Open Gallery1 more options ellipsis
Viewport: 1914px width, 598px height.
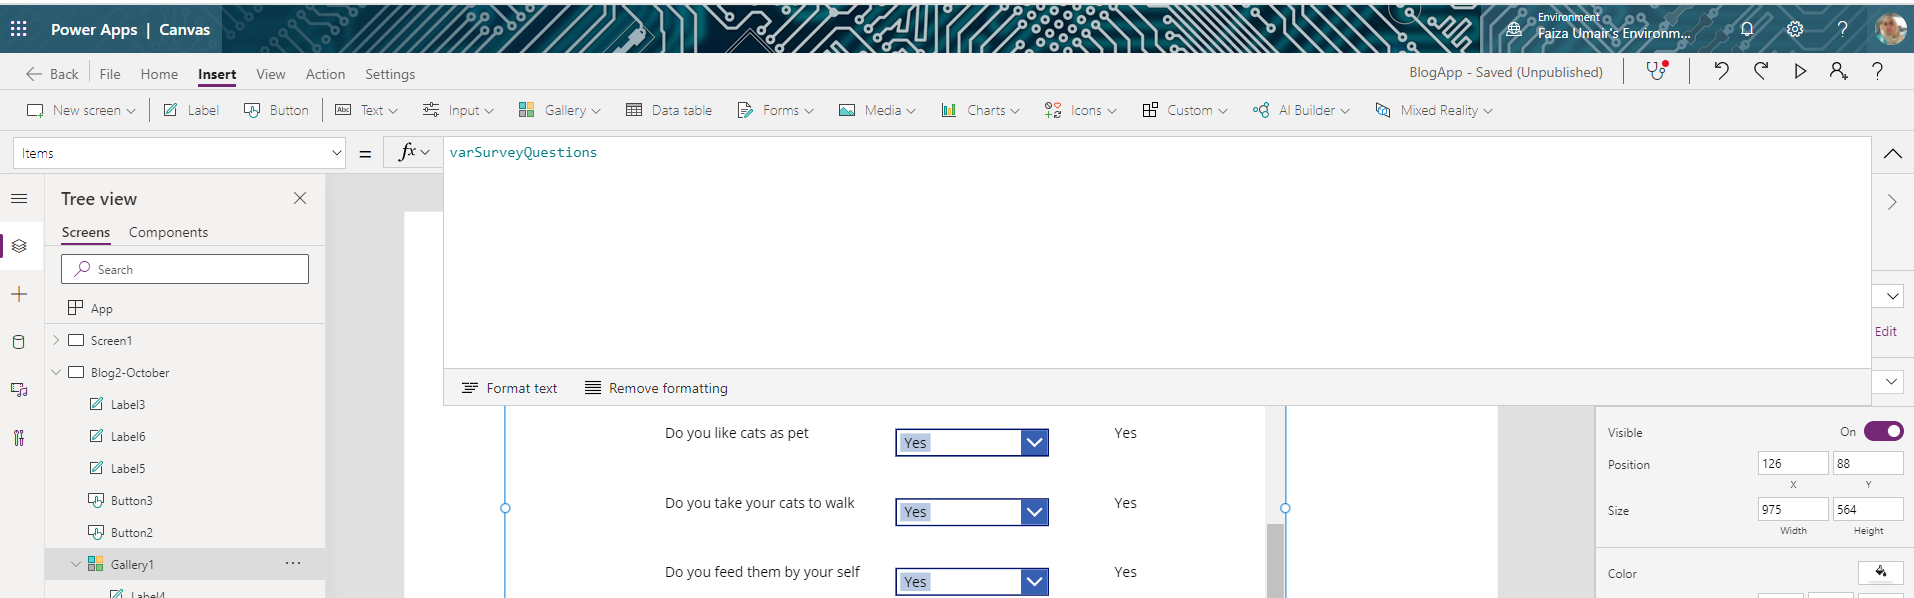point(293,564)
